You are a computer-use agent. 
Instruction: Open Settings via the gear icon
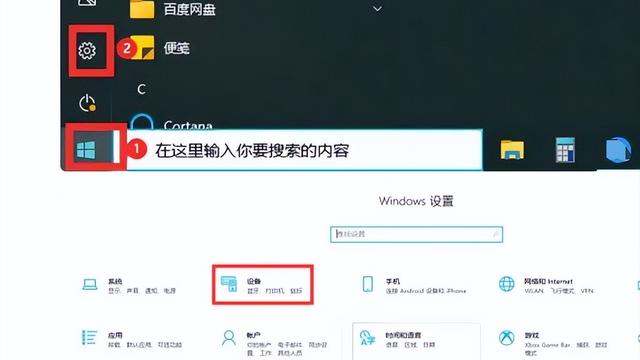pyautogui.click(x=87, y=51)
